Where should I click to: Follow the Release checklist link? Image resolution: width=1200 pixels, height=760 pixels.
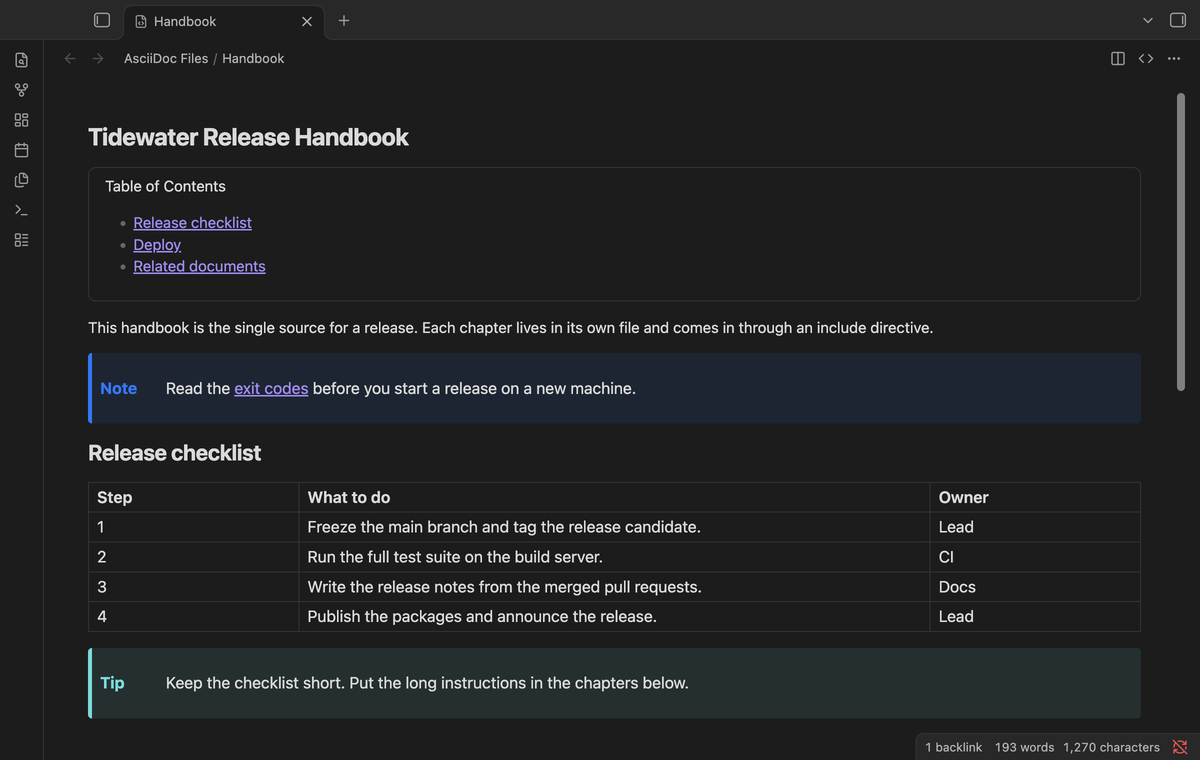(192, 222)
